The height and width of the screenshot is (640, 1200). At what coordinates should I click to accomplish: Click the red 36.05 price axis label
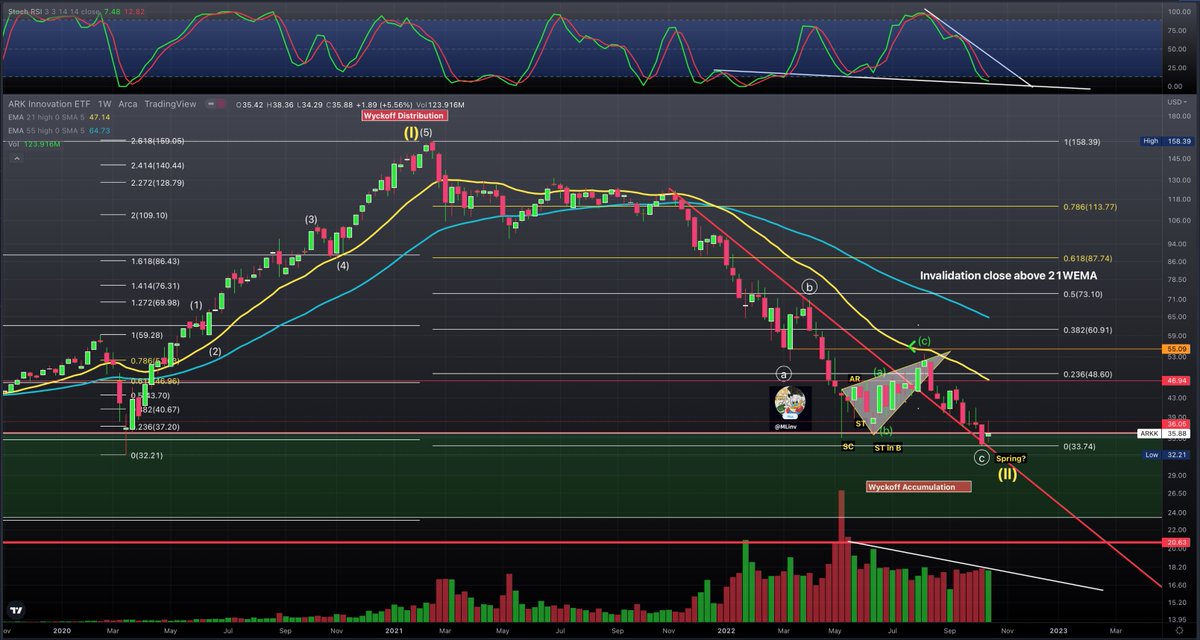pos(1175,424)
